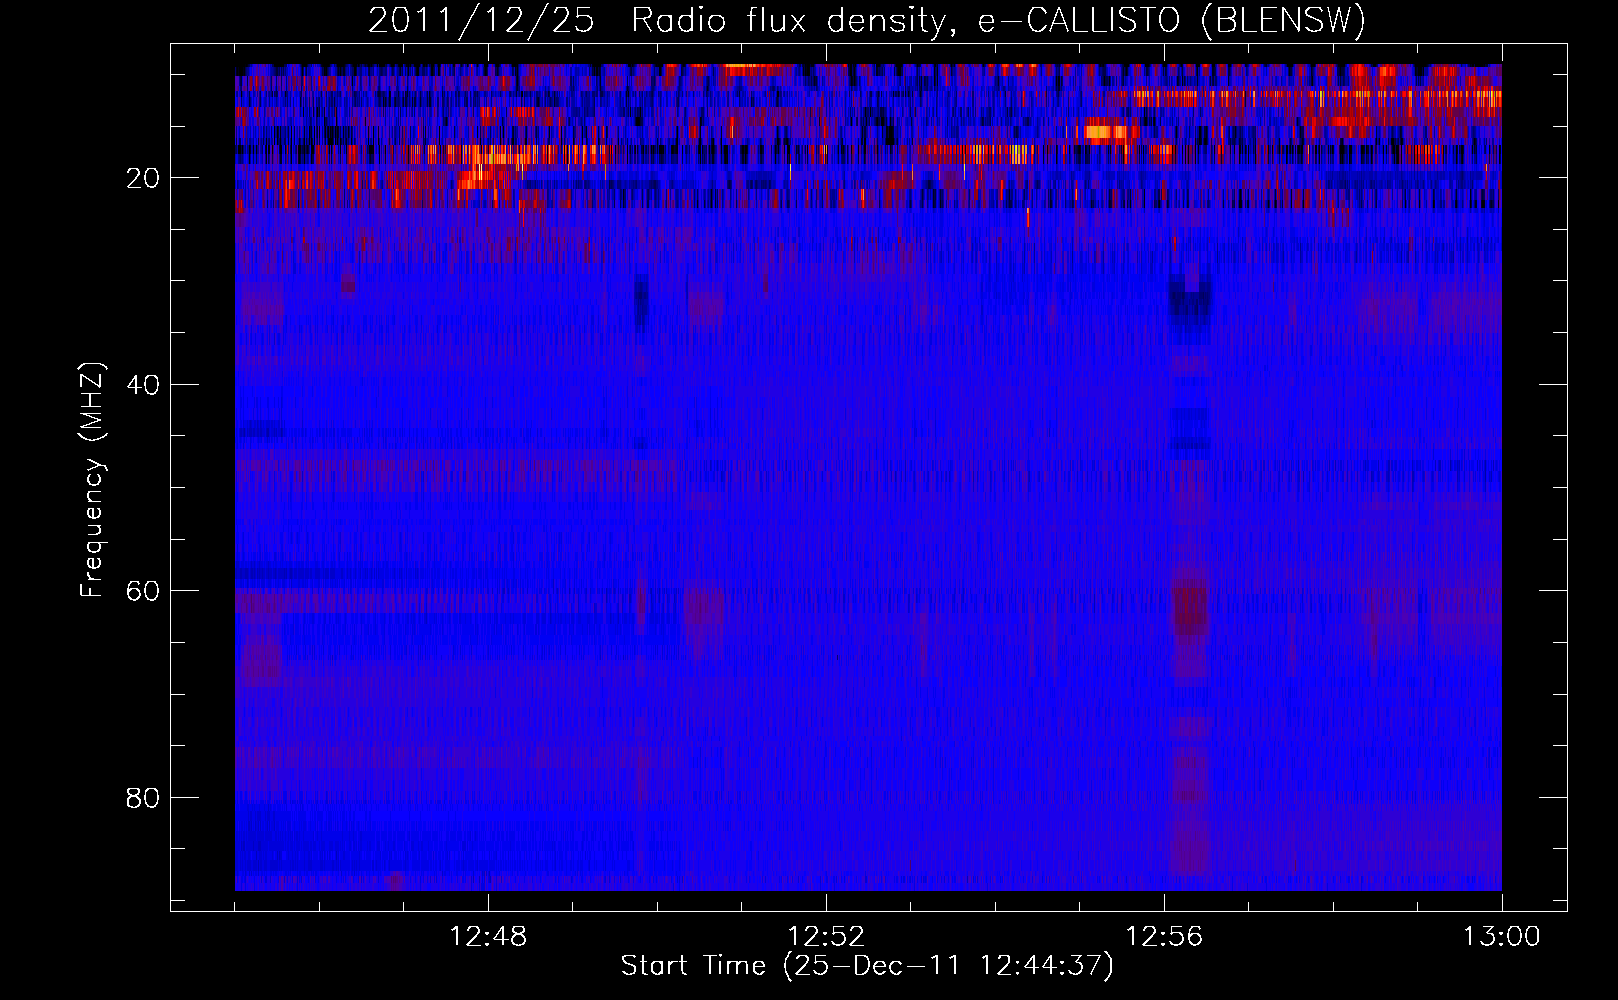Click the red burst near 12:56 at 60 MHz
Screen dimensions: 1618x1000
point(1190,607)
